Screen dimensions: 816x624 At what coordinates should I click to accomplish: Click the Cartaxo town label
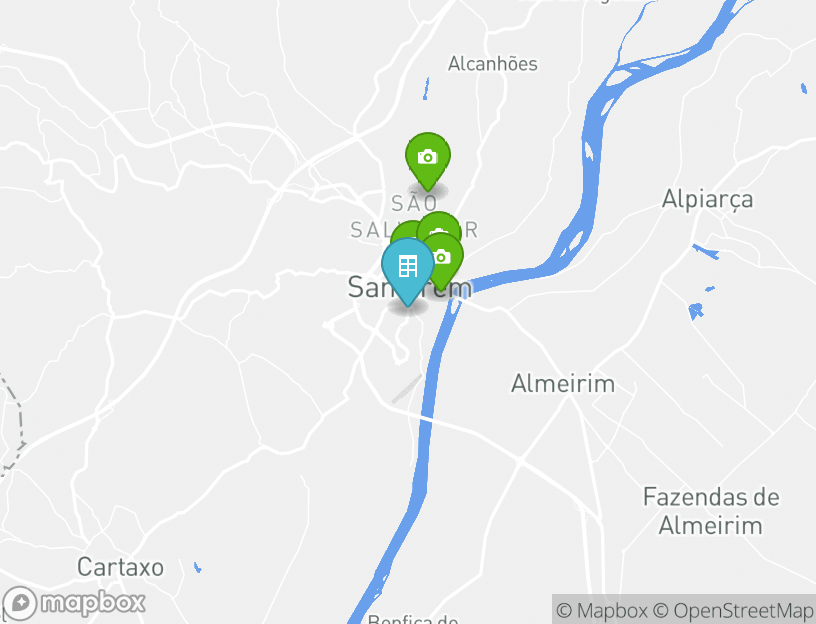pyautogui.click(x=120, y=567)
